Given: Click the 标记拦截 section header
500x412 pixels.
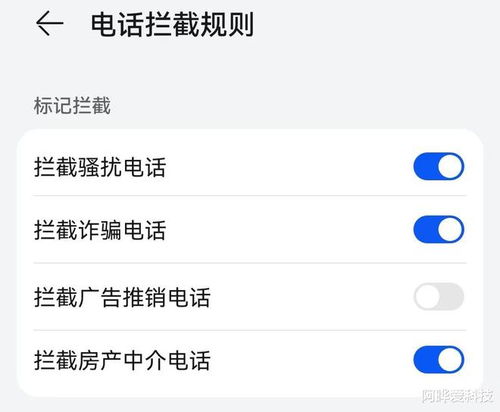Looking at the screenshot, I should tap(72, 106).
